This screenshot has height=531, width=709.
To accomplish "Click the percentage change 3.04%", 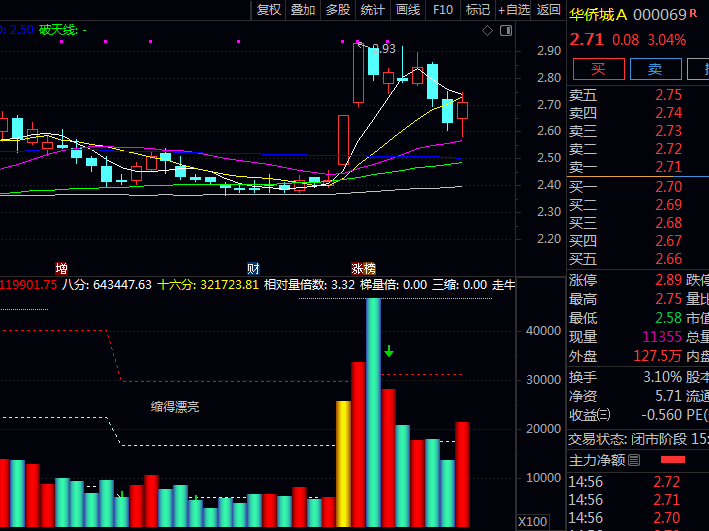I will click(667, 40).
